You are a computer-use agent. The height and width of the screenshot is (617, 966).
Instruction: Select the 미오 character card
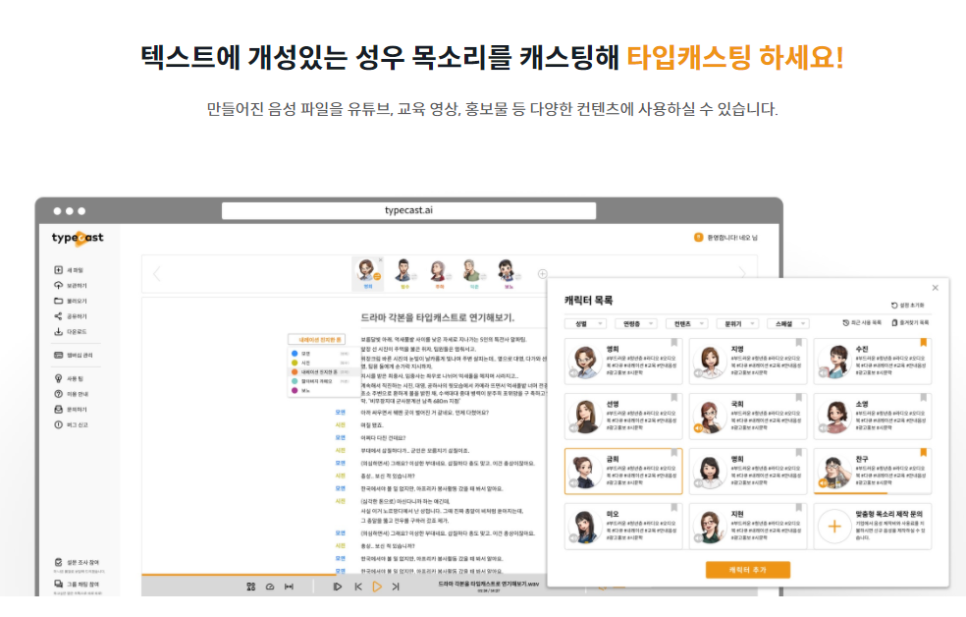[623, 526]
